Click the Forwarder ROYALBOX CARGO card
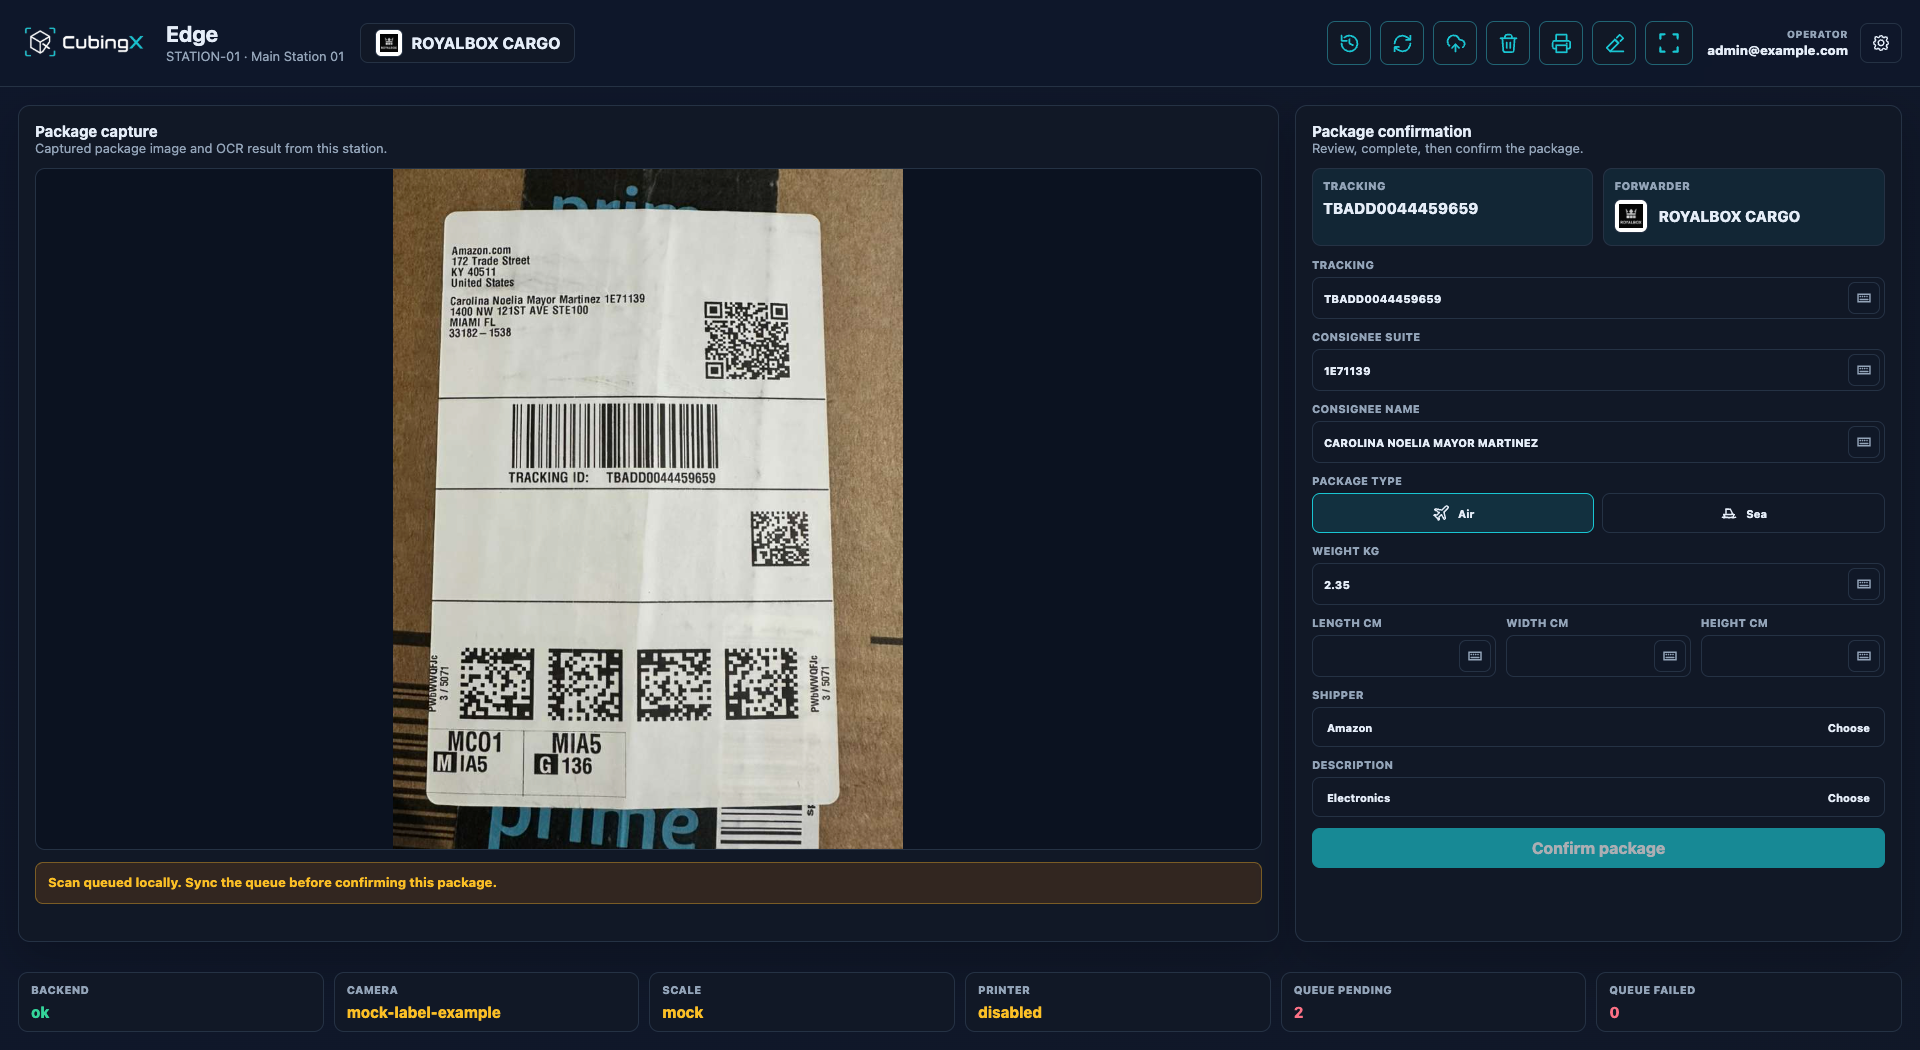The image size is (1920, 1050). tap(1743, 207)
